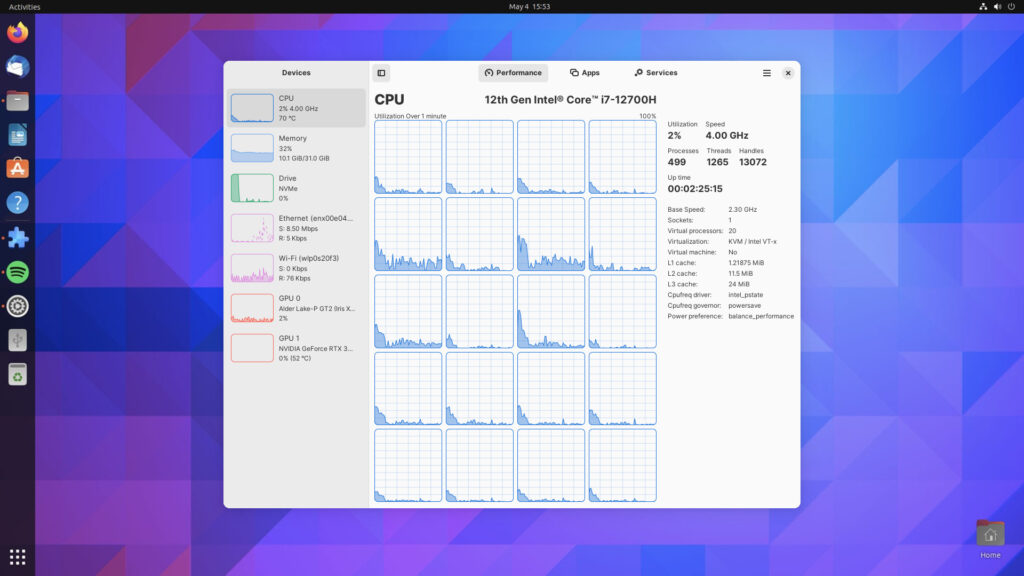Select the Memory device entry

[x=296, y=148]
